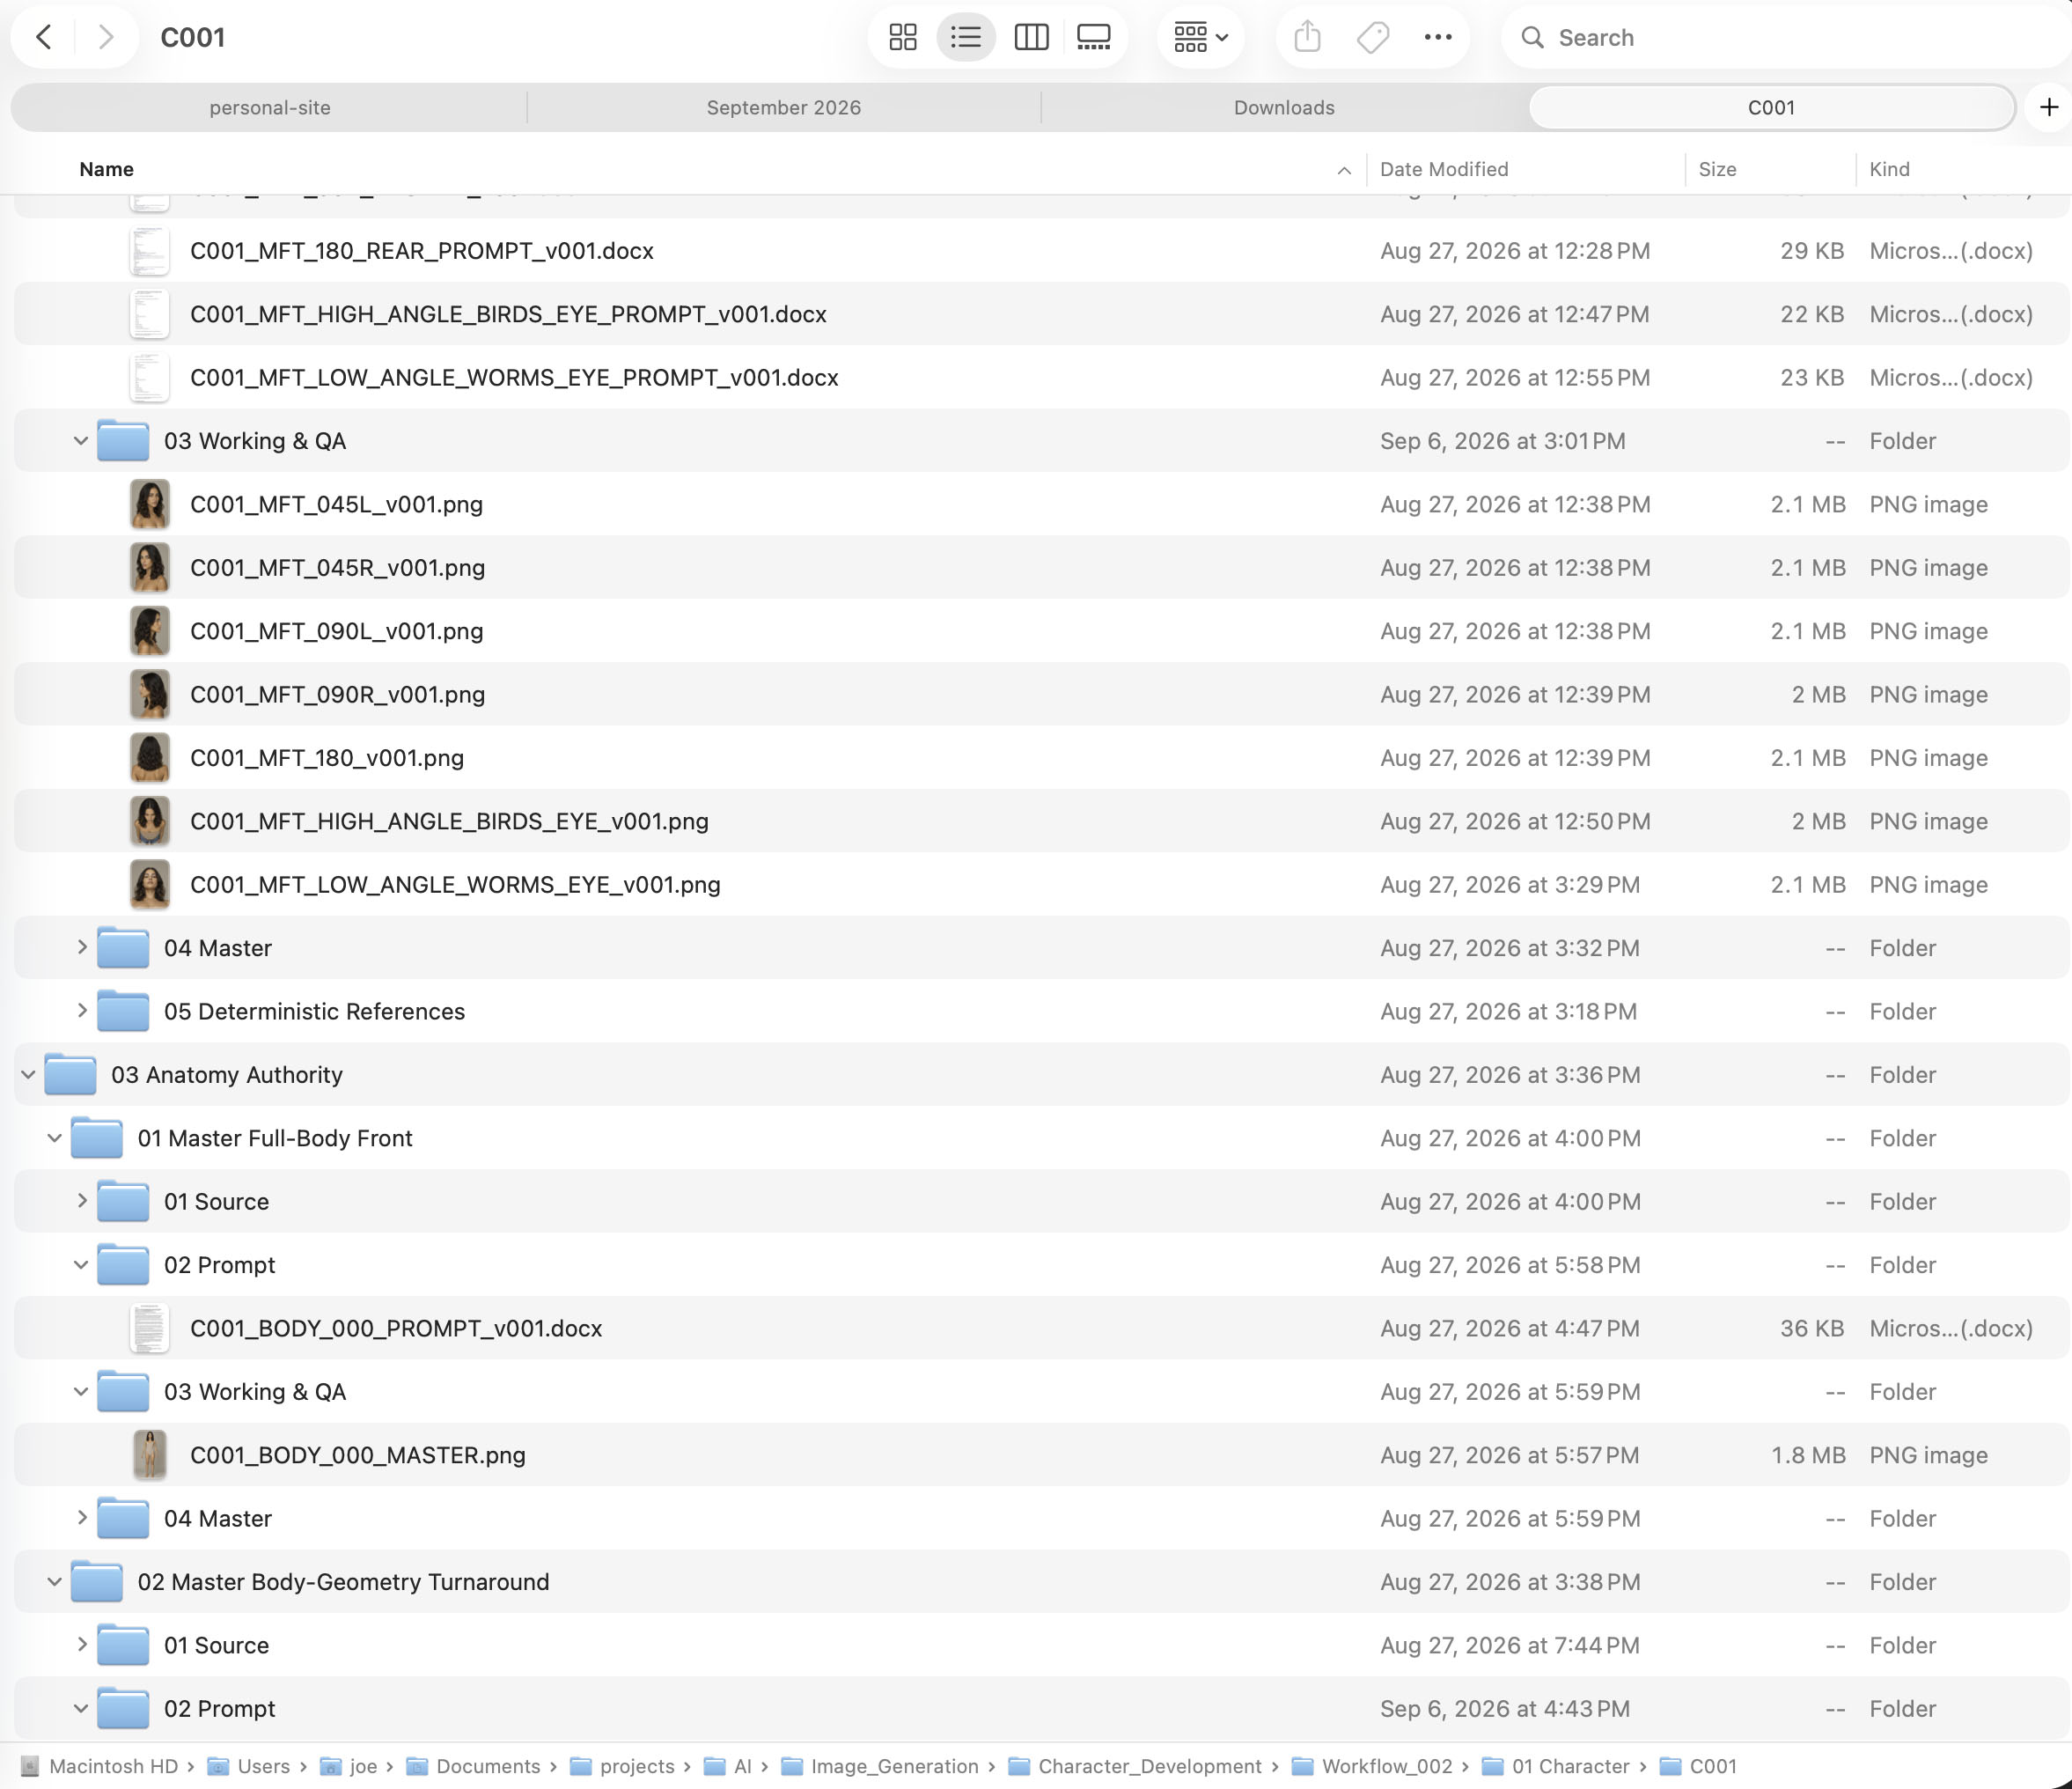
Task: Sort by the Name column header
Action: [106, 170]
